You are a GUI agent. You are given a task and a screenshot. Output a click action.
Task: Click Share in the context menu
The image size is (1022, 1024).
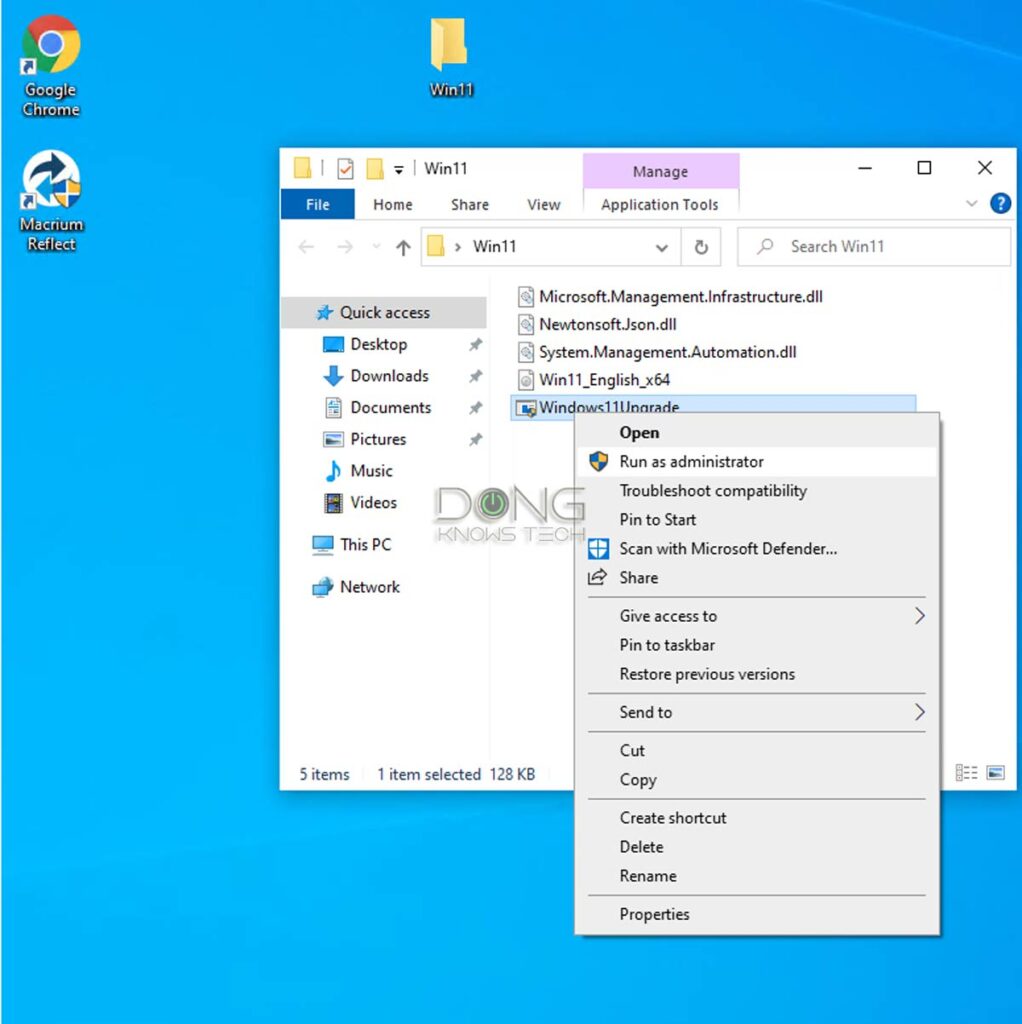click(757, 577)
